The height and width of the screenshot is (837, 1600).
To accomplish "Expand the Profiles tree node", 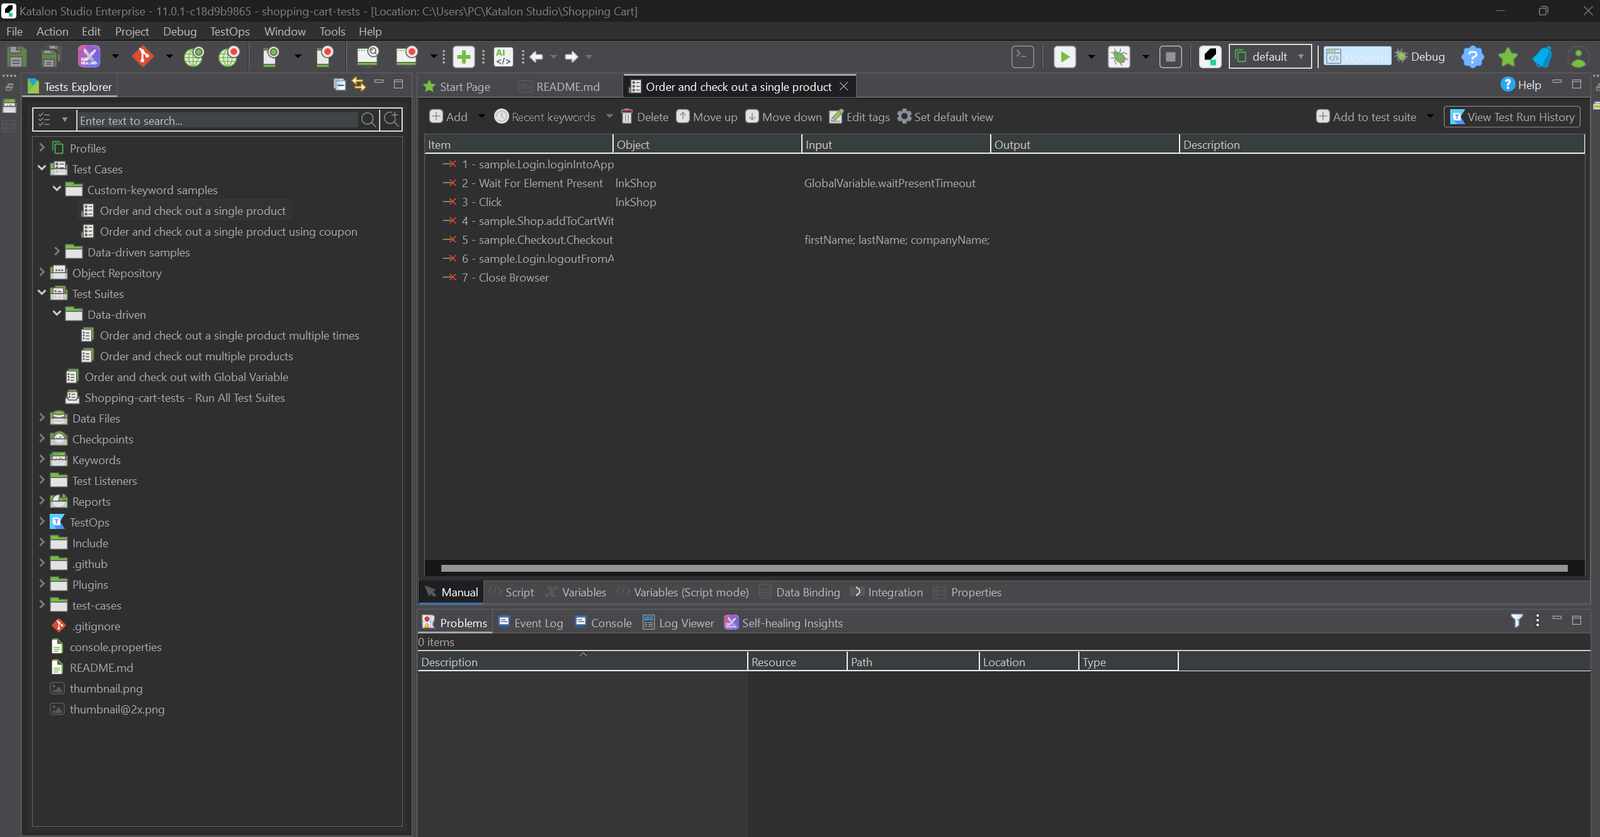I will 42,148.
